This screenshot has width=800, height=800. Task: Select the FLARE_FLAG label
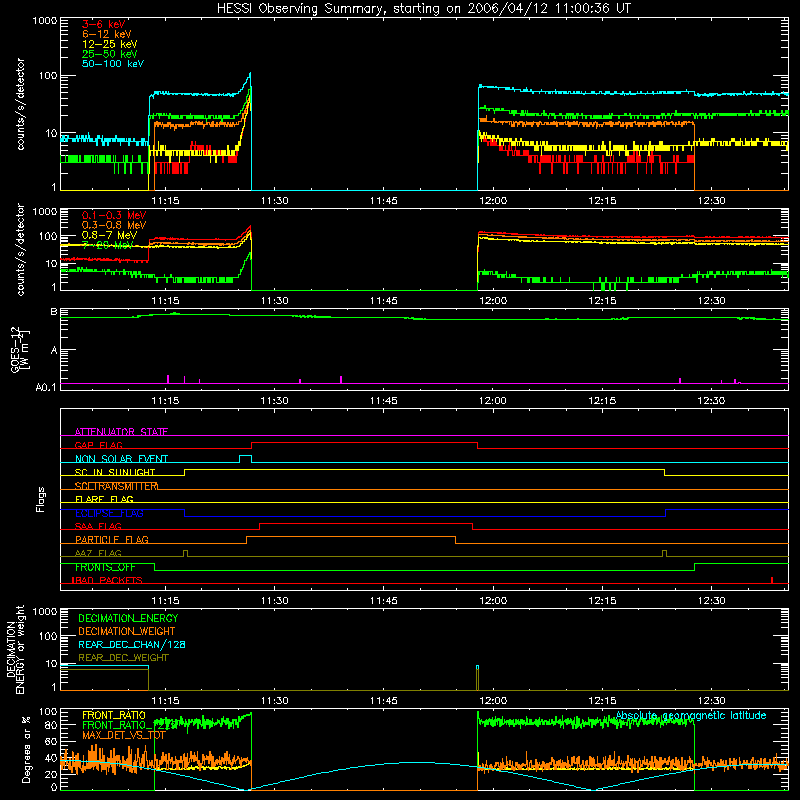click(104, 499)
